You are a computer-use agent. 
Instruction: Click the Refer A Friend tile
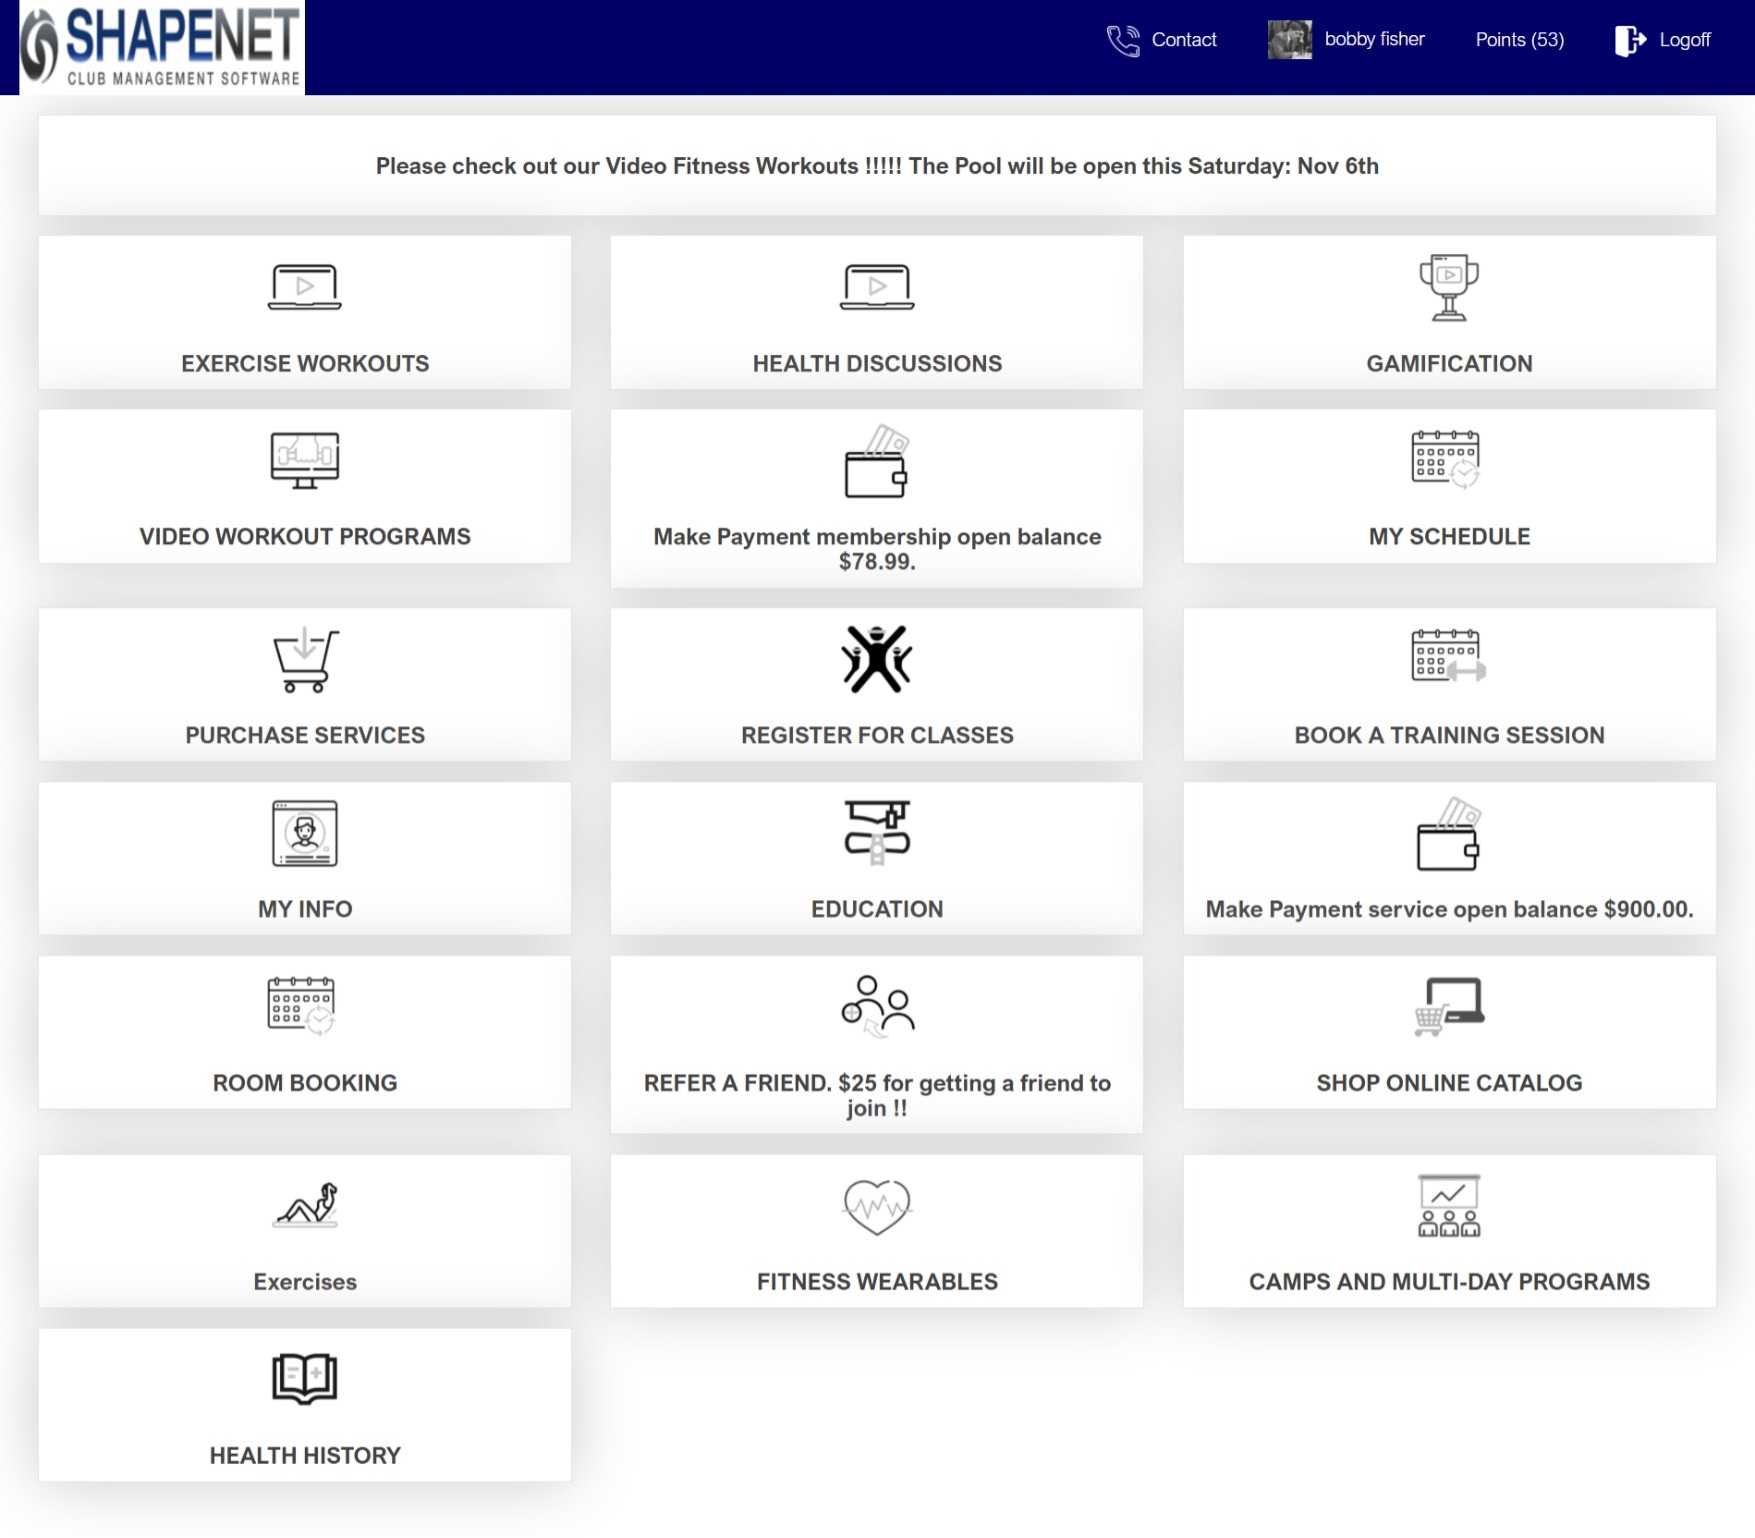pyautogui.click(x=876, y=1045)
